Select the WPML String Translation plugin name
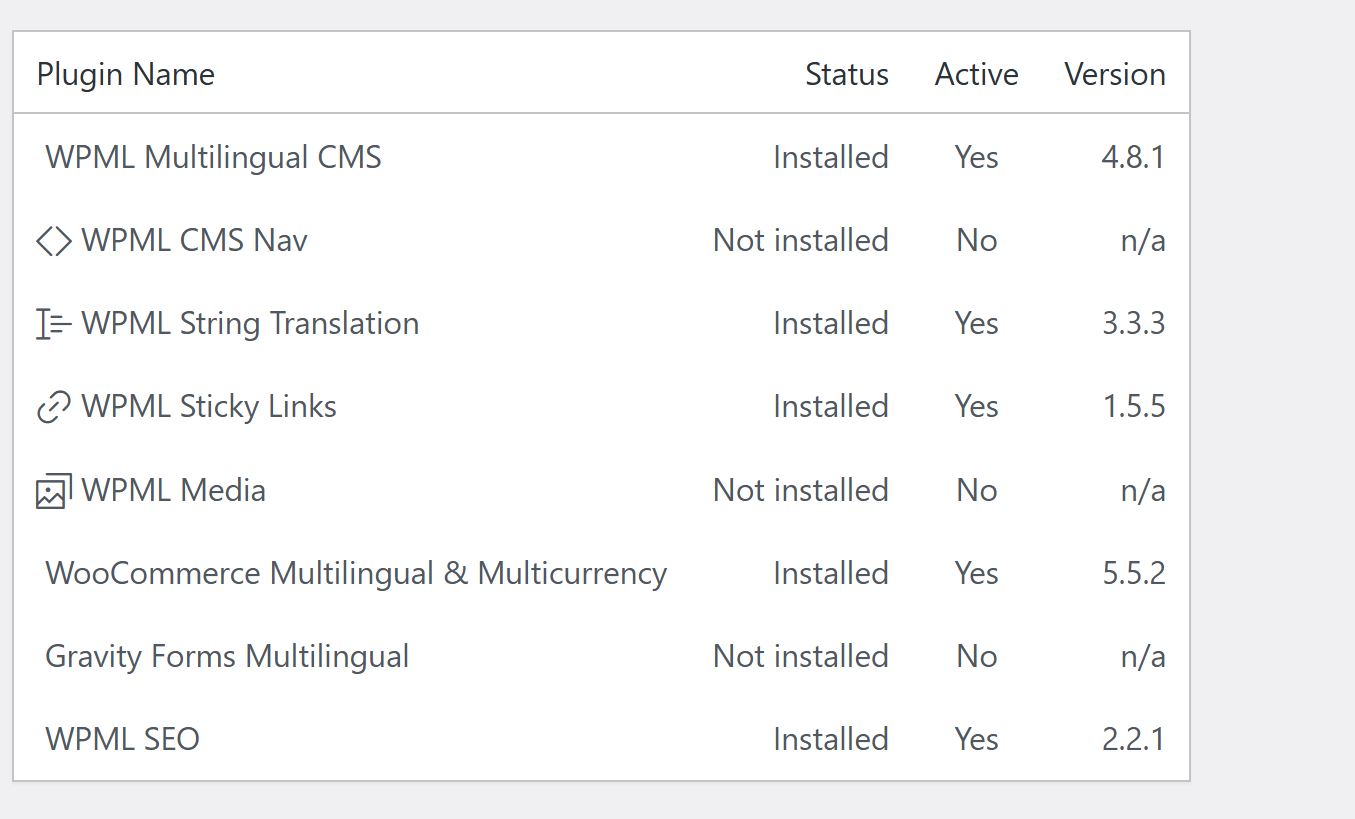Viewport: 1355px width, 819px height. point(250,324)
